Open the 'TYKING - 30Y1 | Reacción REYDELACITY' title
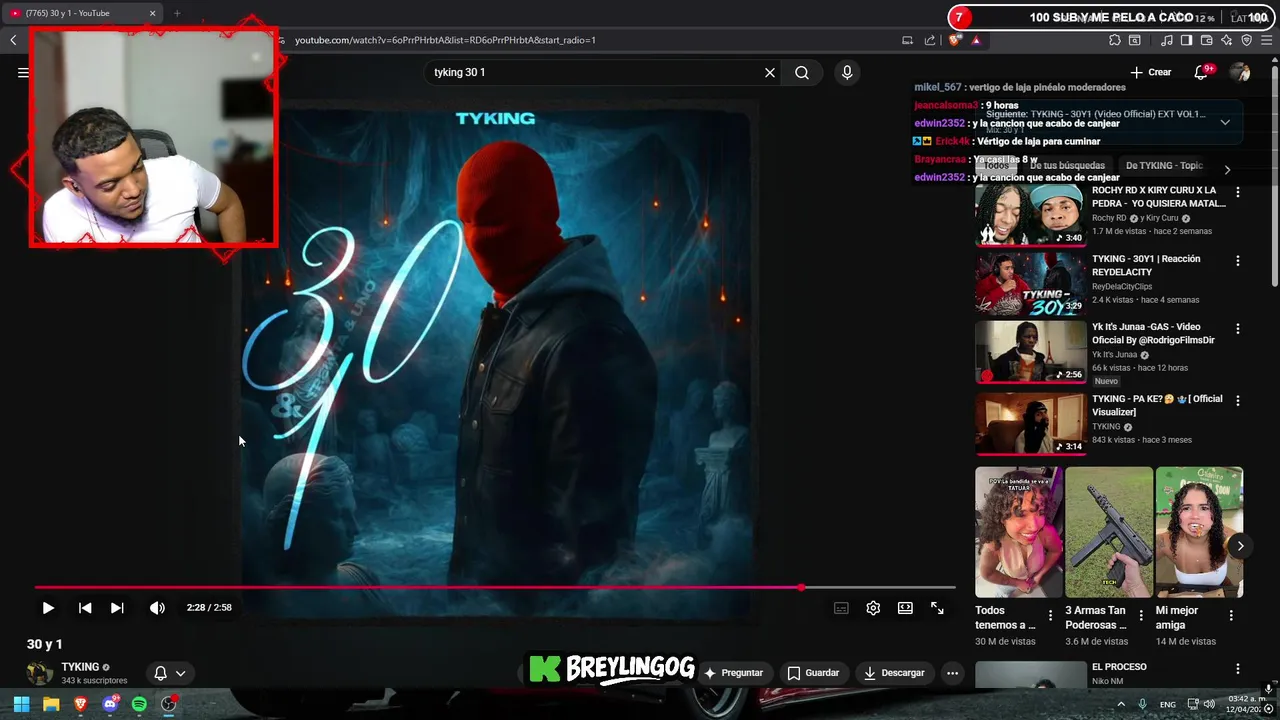Viewport: 1280px width, 720px height. 1146,265
